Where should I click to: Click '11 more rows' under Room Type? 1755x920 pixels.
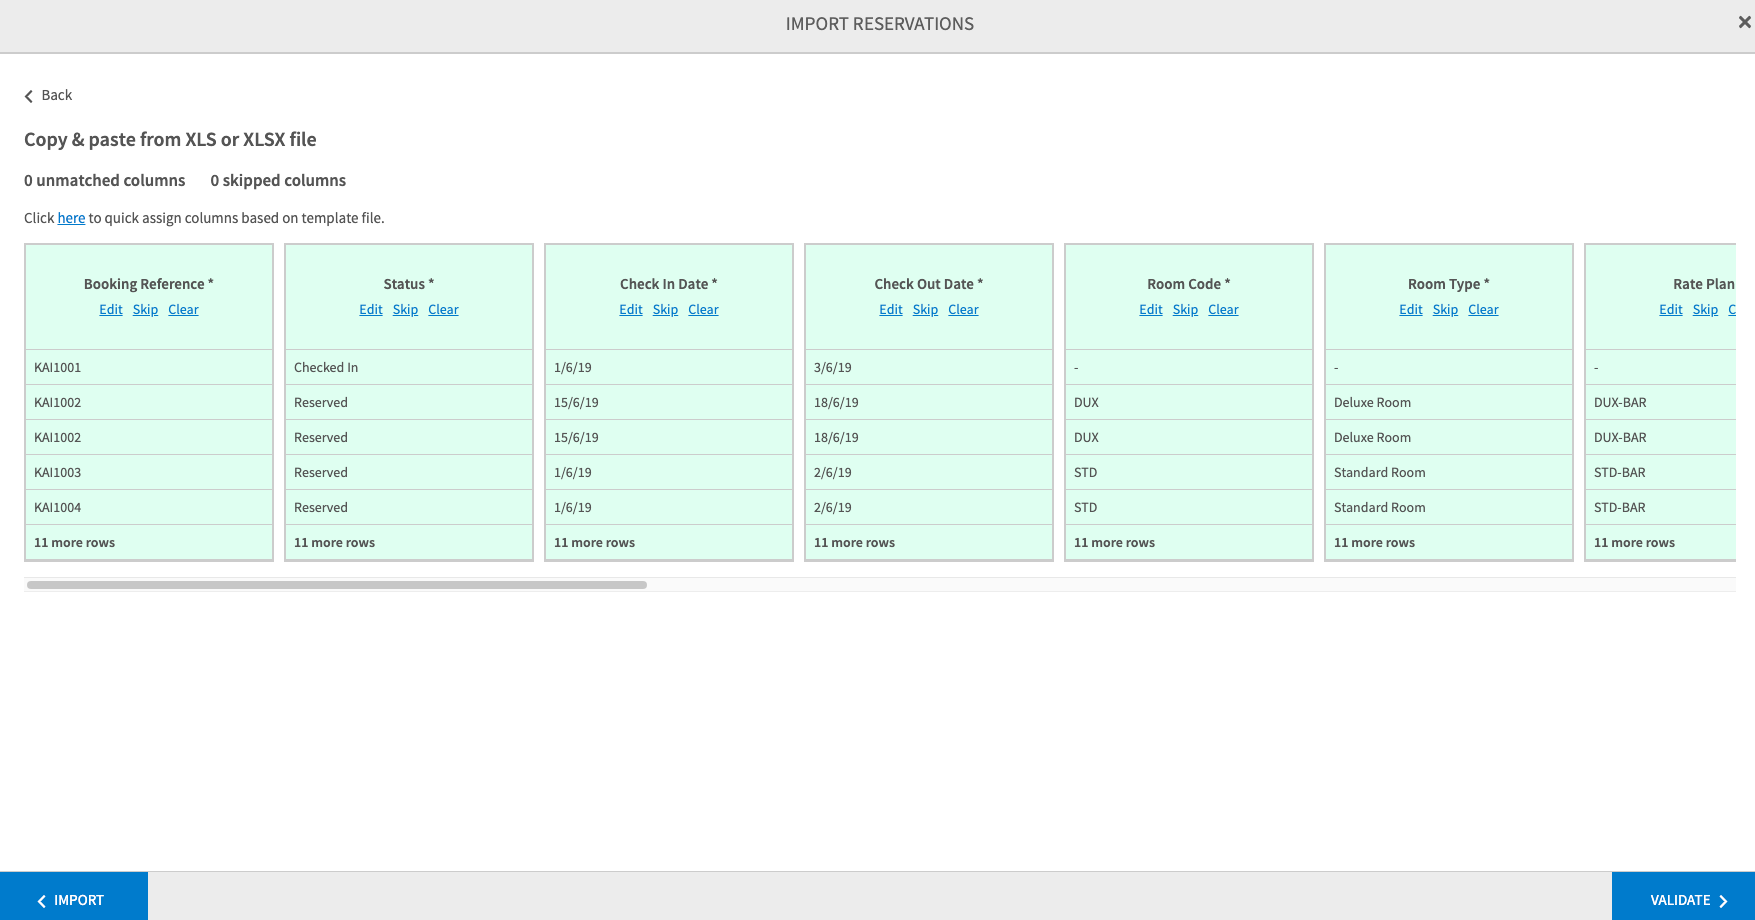1374,543
